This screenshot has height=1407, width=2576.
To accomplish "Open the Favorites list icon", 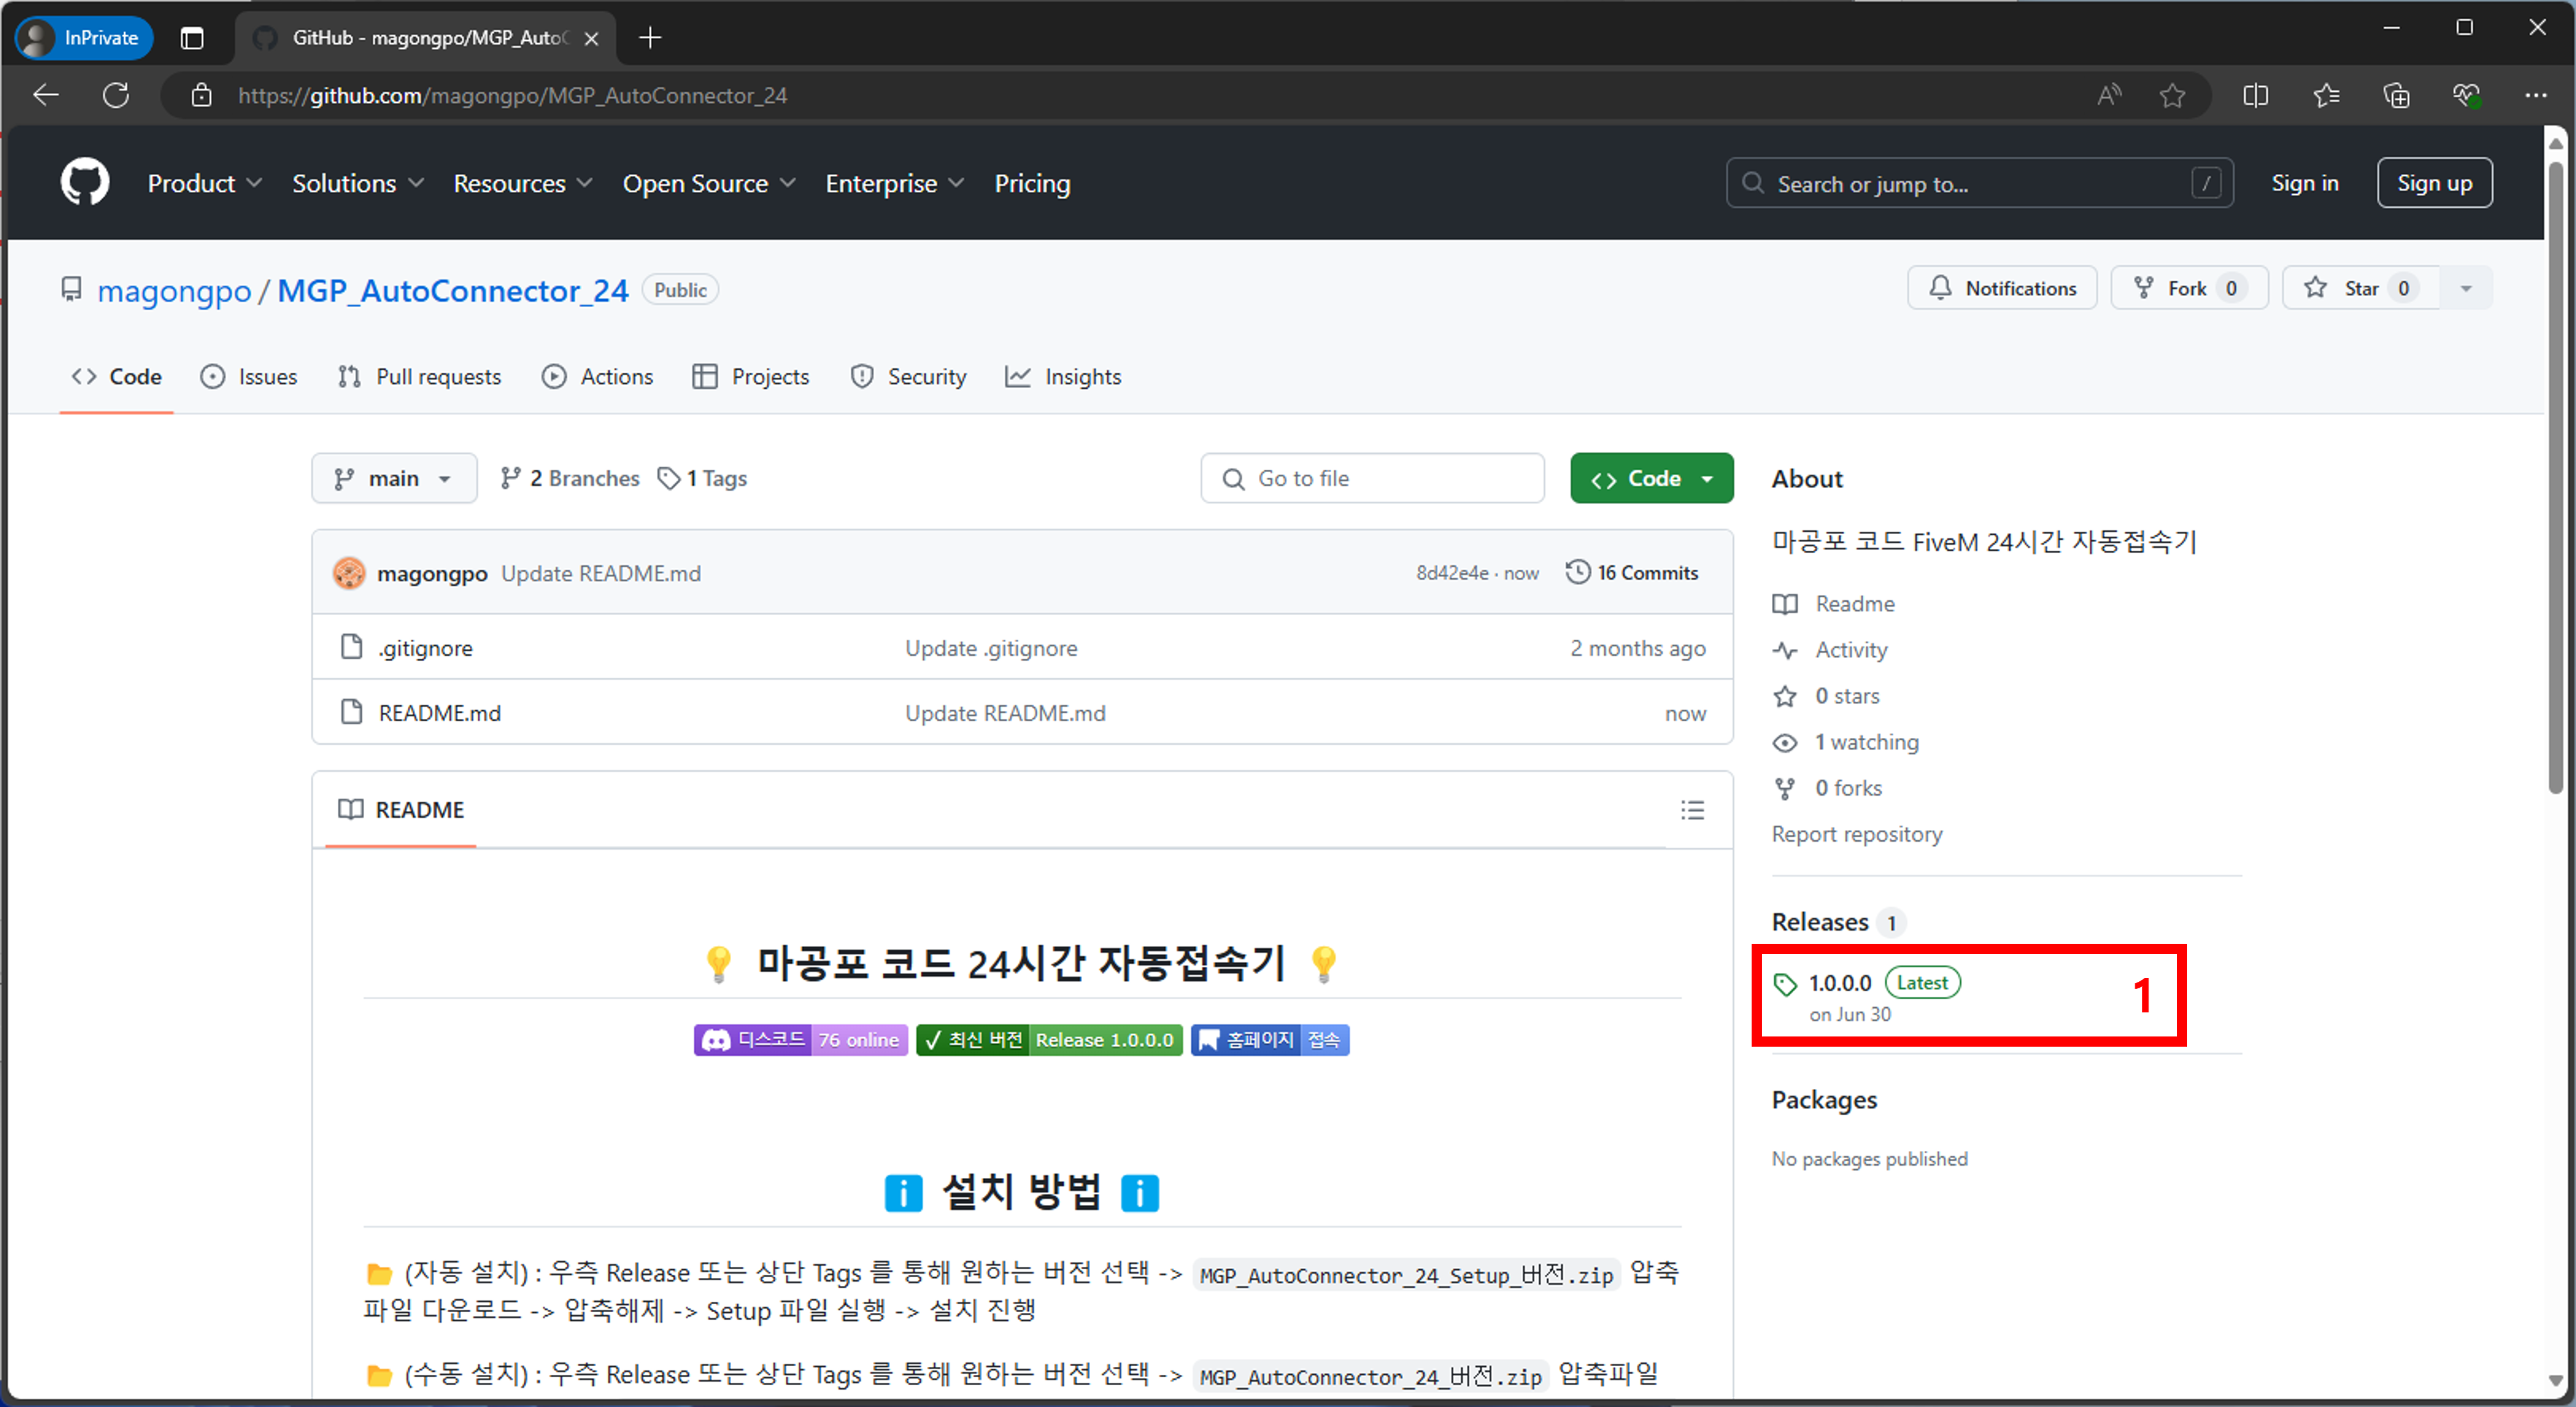I will pos(2326,95).
